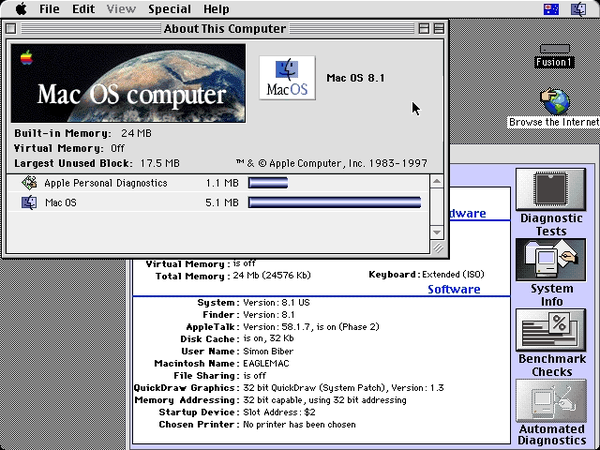
Task: Toggle zoom box of About This Computer
Action: point(424,28)
